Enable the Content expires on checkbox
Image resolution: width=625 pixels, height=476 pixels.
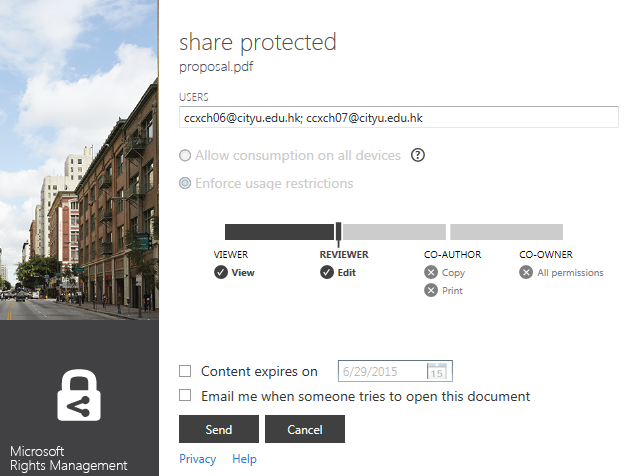(x=185, y=371)
